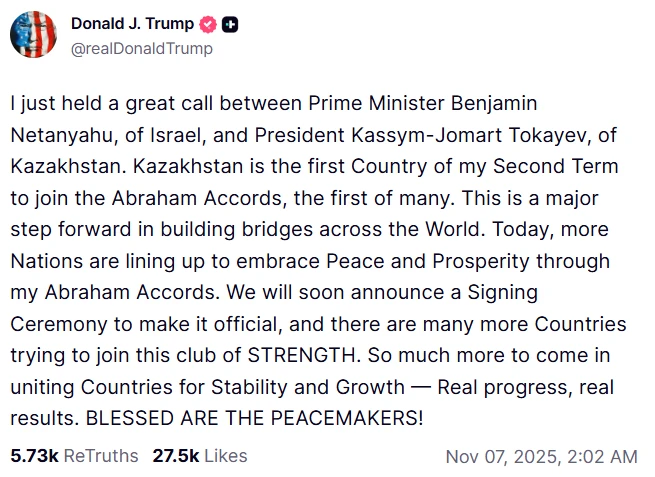Click the red verified checkmark badge
This screenshot has height=477, width=655.
(x=208, y=25)
